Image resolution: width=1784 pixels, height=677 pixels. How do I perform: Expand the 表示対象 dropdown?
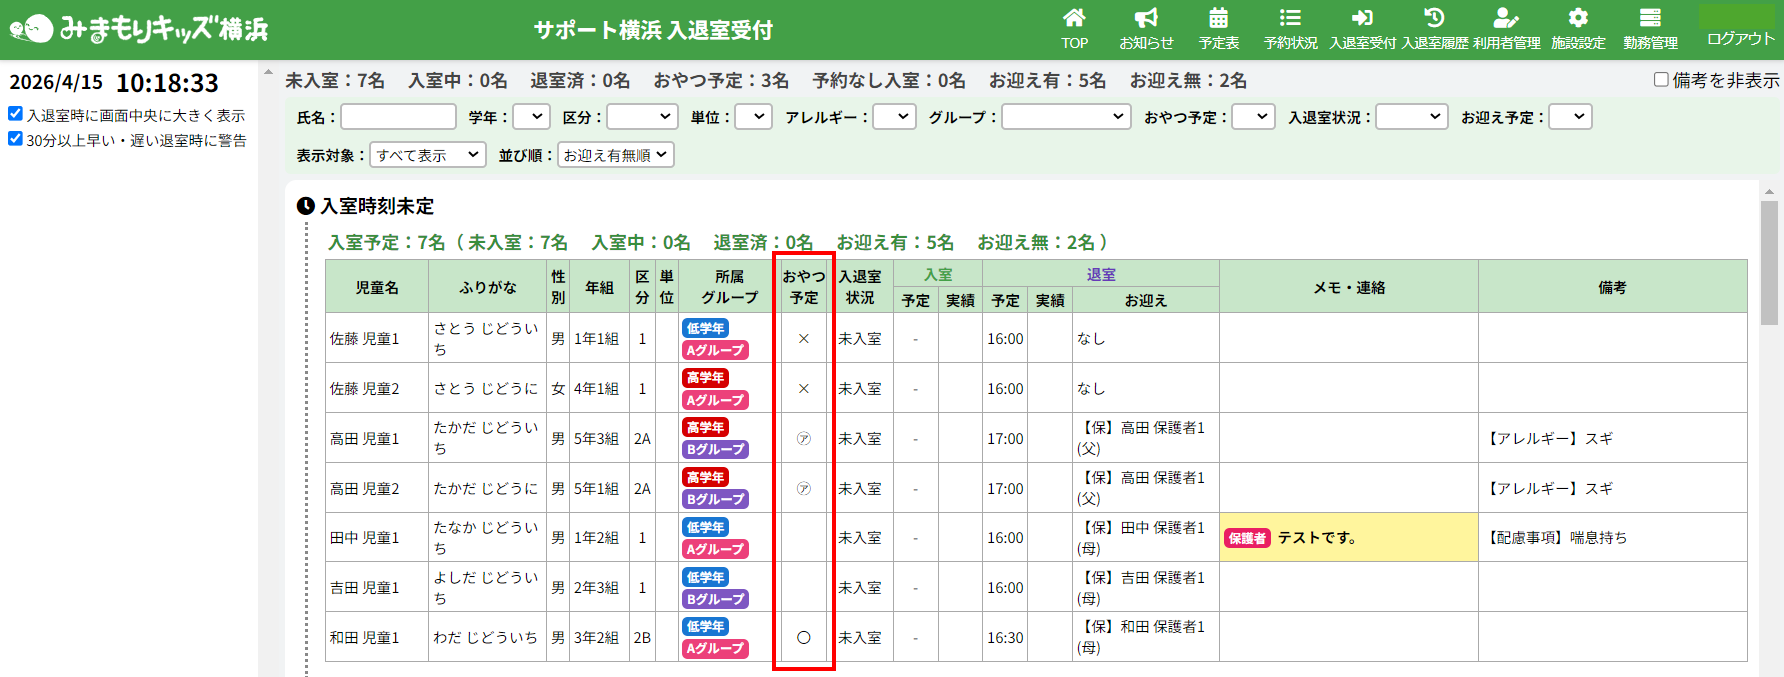point(427,155)
